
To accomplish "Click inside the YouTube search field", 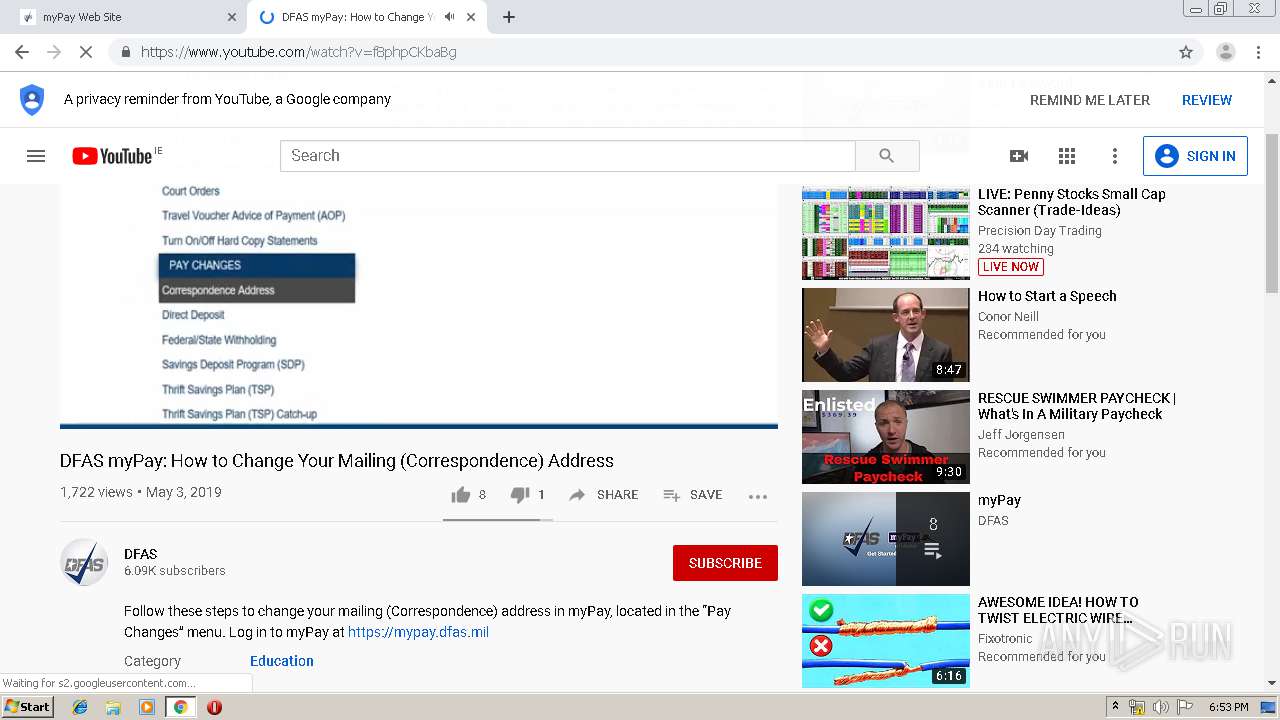I will click(x=568, y=156).
